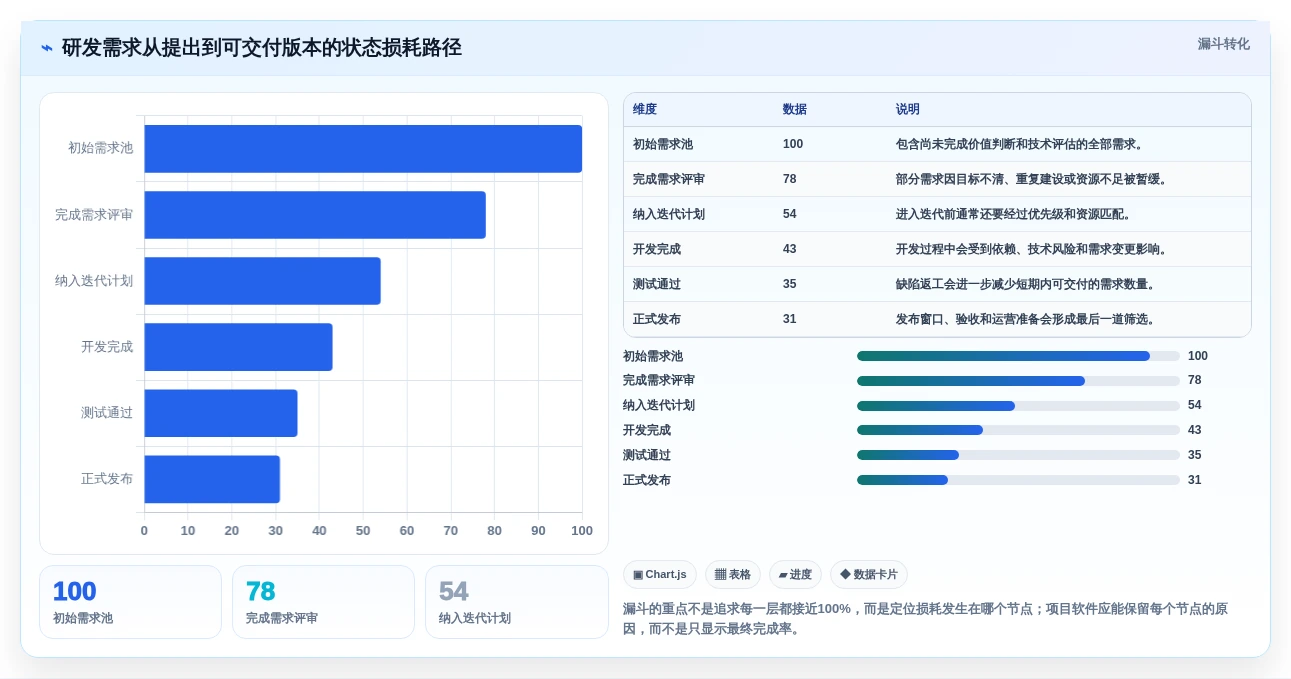The width and height of the screenshot is (1291, 679).
Task: Click the 说明 column header
Action: click(908, 109)
